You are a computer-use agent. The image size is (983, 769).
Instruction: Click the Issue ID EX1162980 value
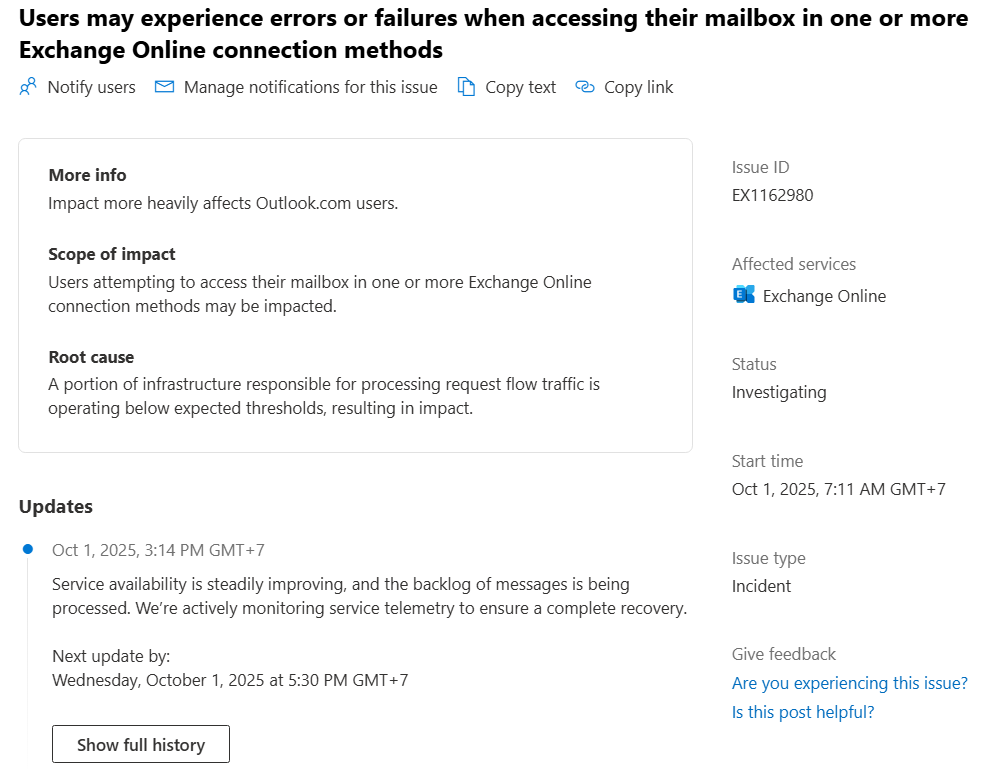pyautogui.click(x=772, y=195)
